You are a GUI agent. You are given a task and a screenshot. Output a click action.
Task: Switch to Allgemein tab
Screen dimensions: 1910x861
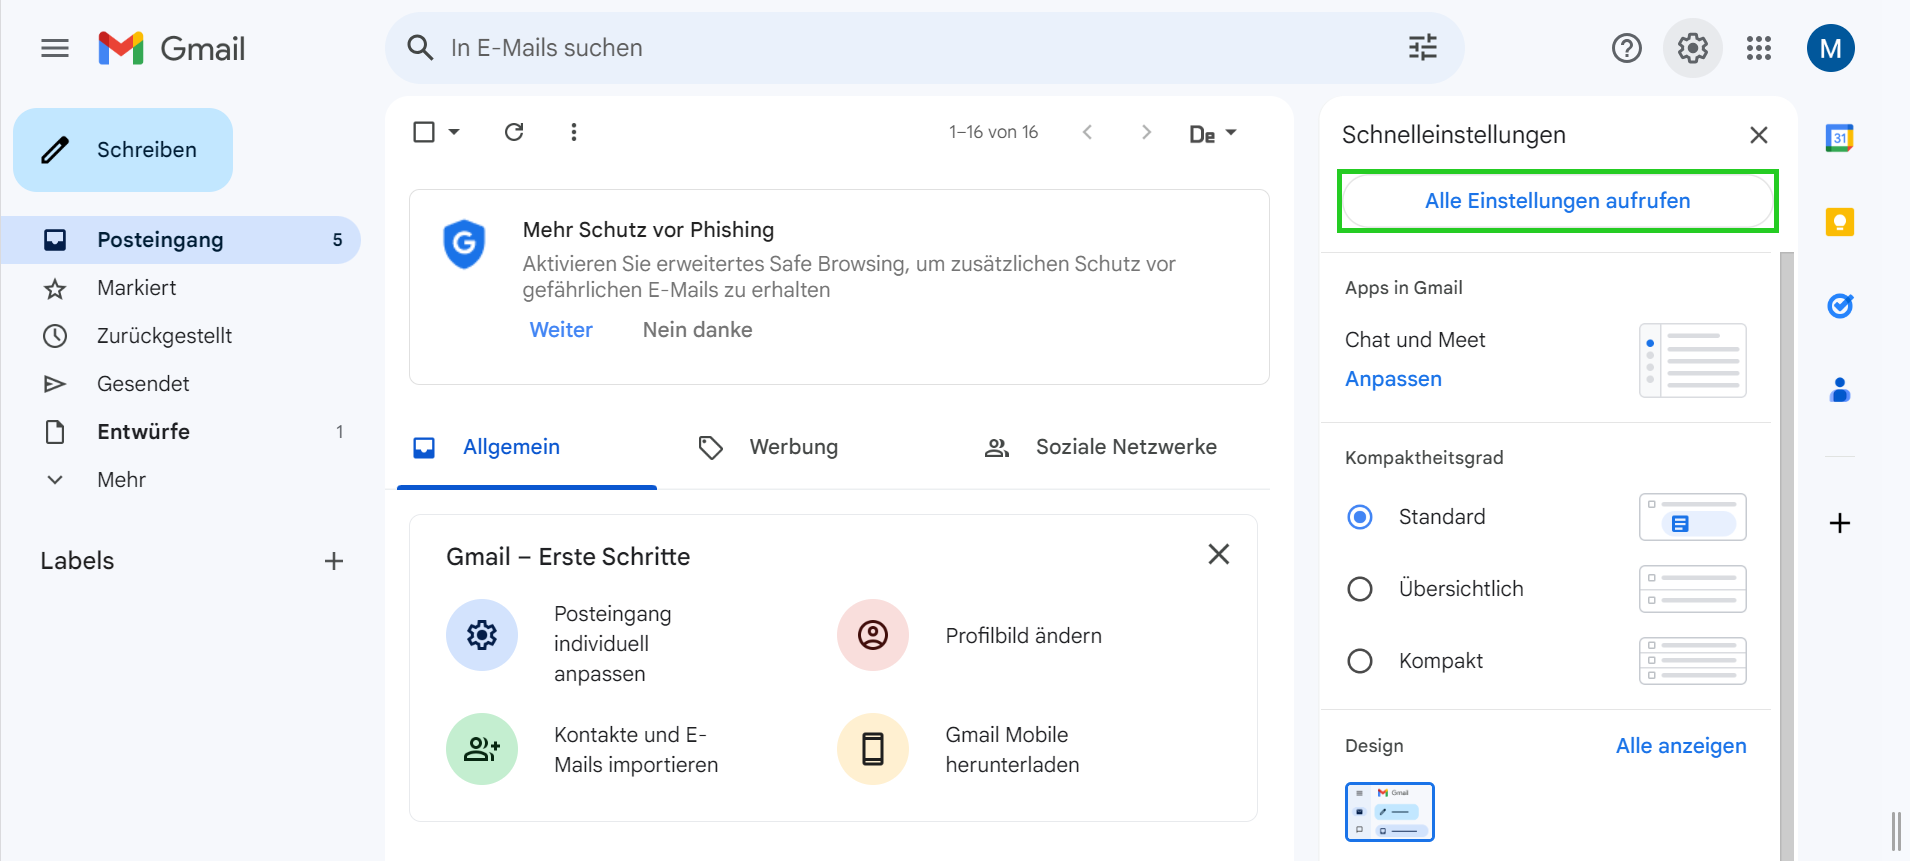[x=527, y=448]
